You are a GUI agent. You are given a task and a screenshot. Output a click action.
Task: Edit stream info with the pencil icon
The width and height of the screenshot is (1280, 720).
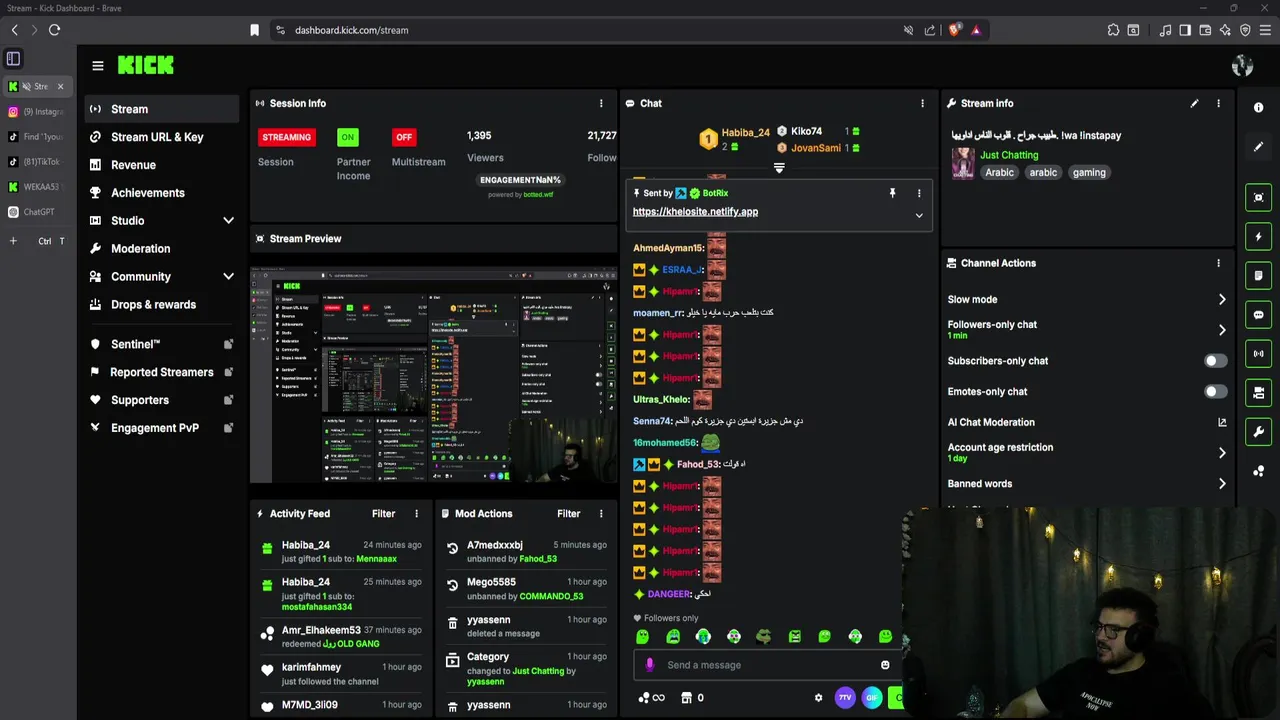click(x=1194, y=103)
